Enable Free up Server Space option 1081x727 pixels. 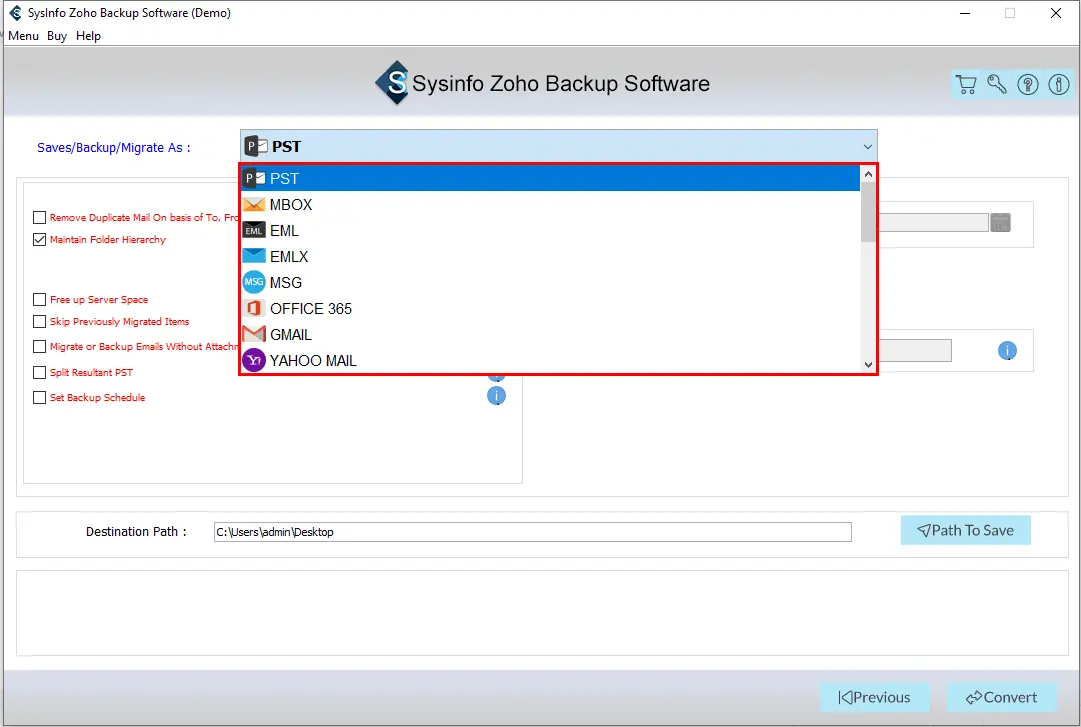[39, 300]
